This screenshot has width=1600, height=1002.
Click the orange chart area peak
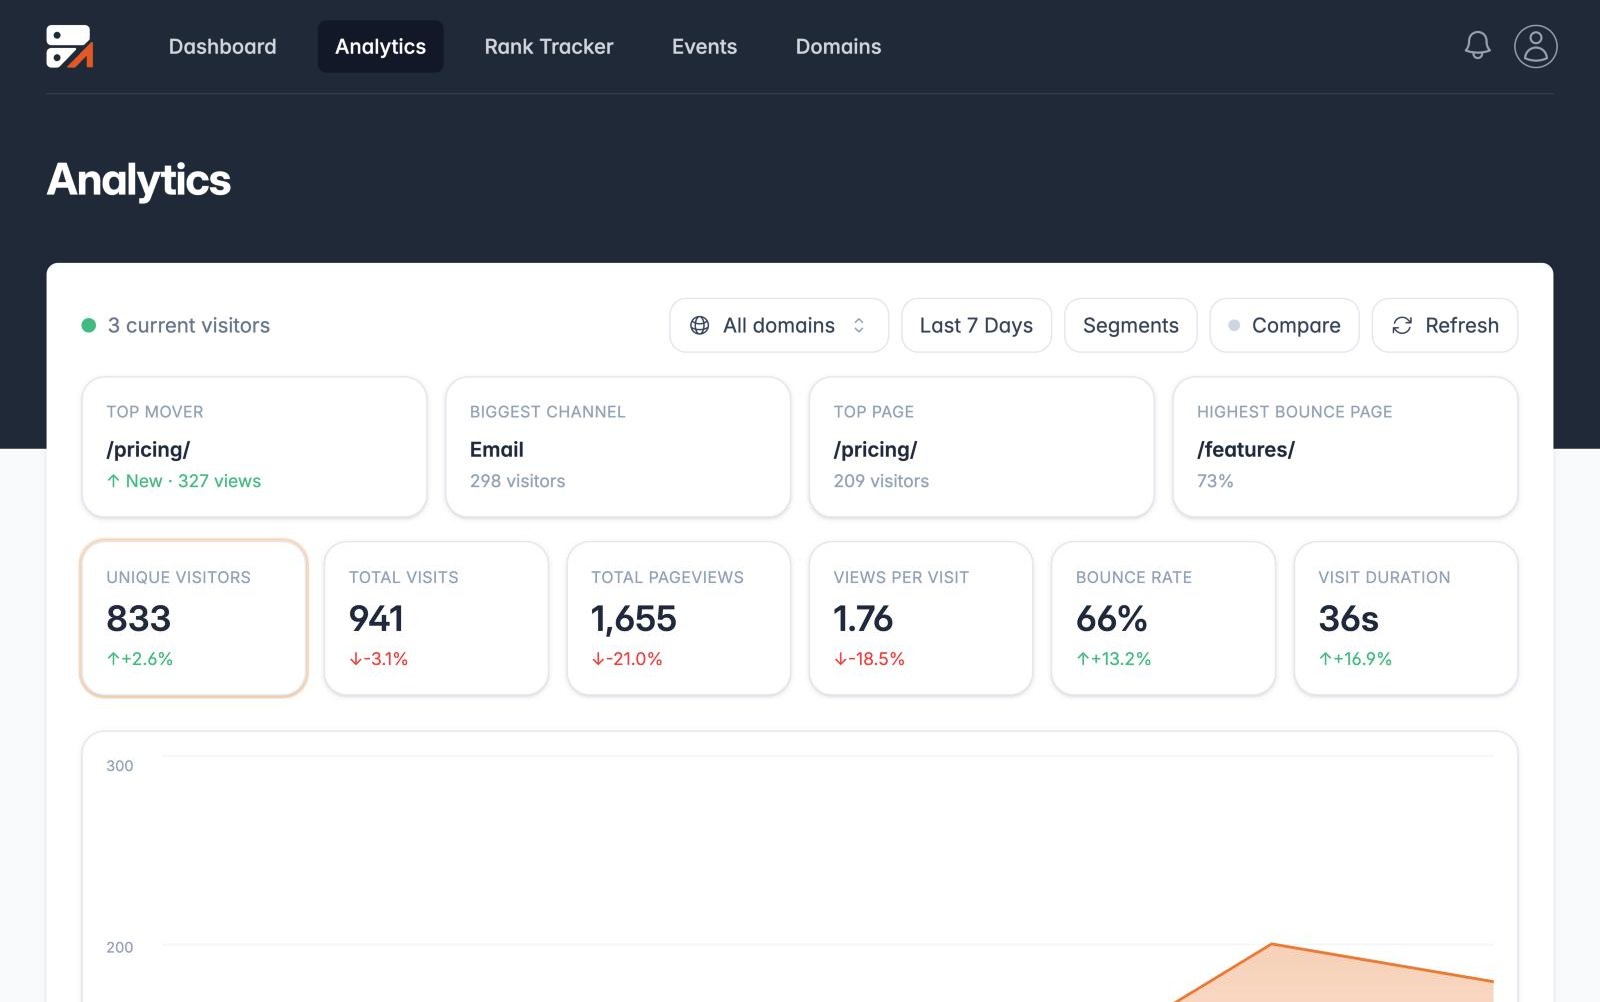pos(1272,945)
